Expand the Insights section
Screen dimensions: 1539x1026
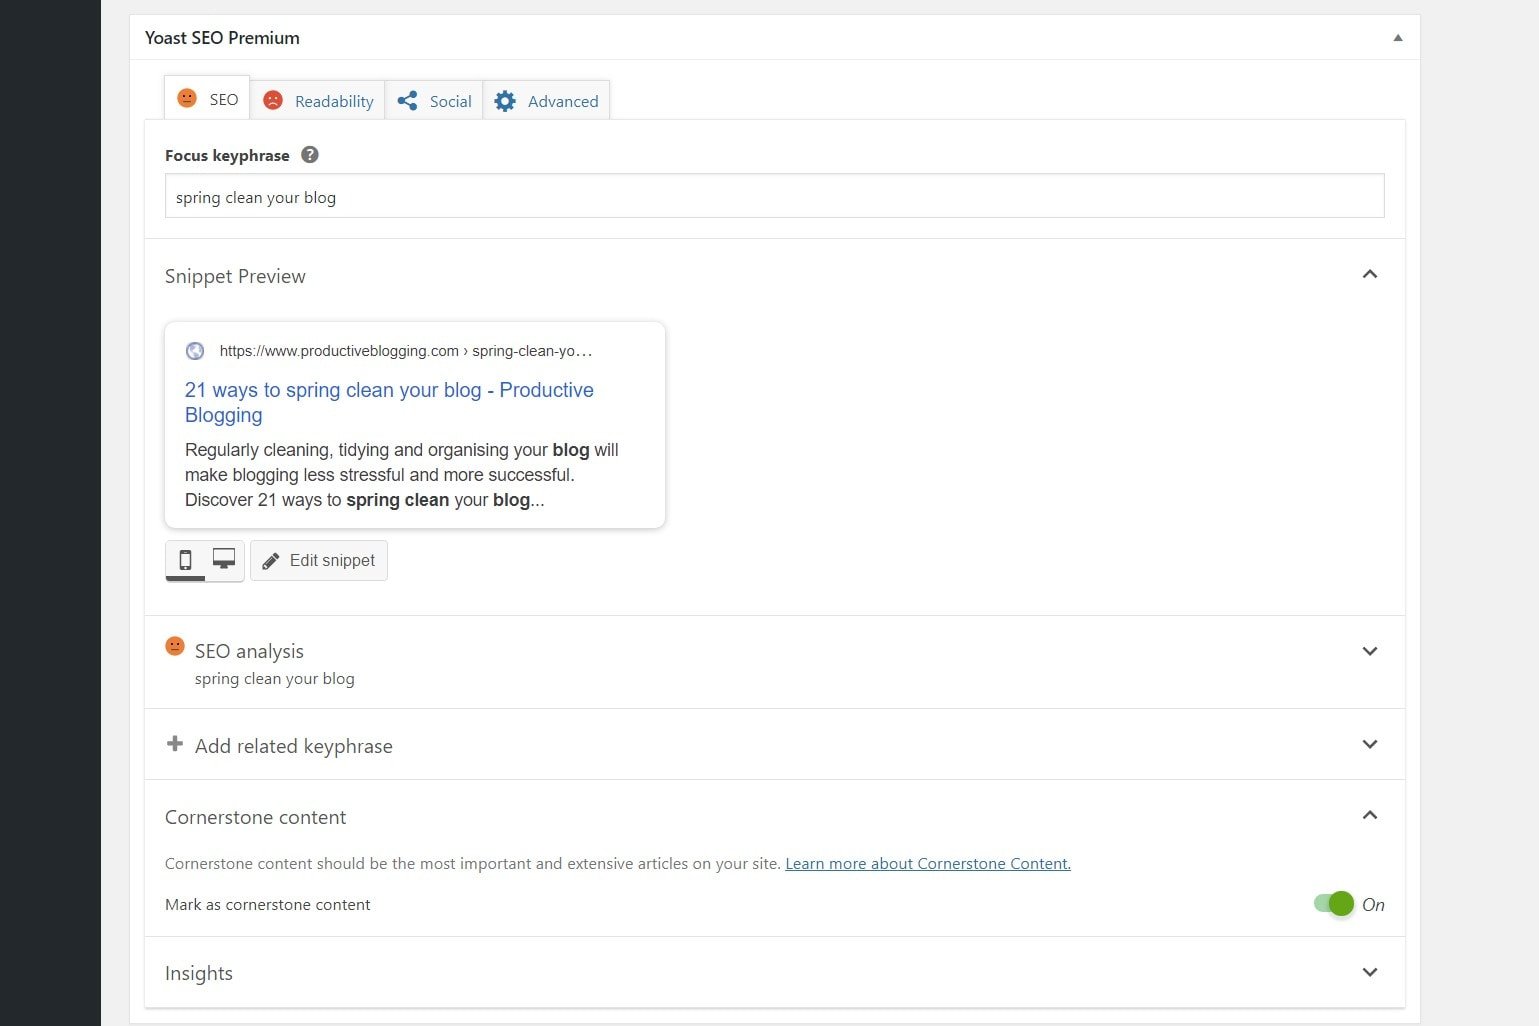tap(1370, 973)
